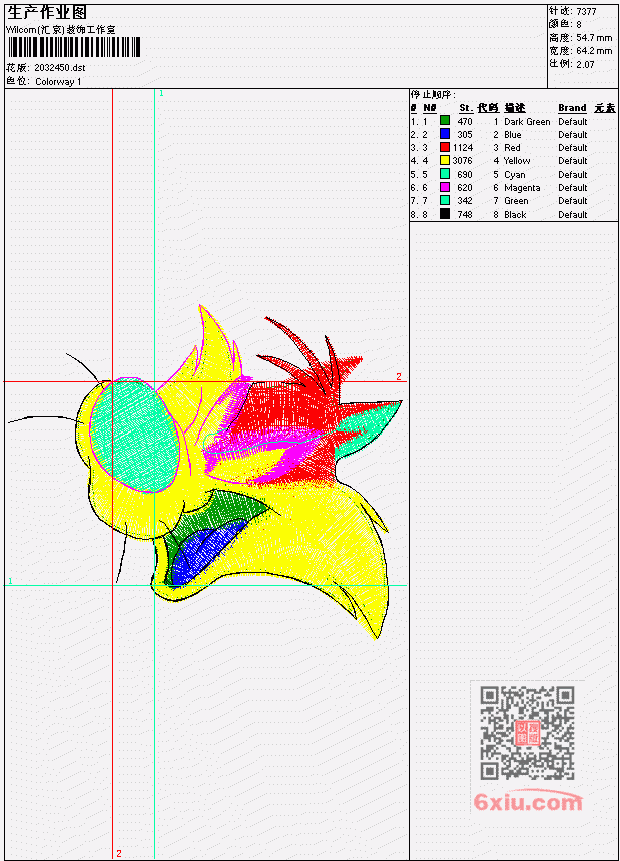Click Default brand in the Black row

[573, 215]
